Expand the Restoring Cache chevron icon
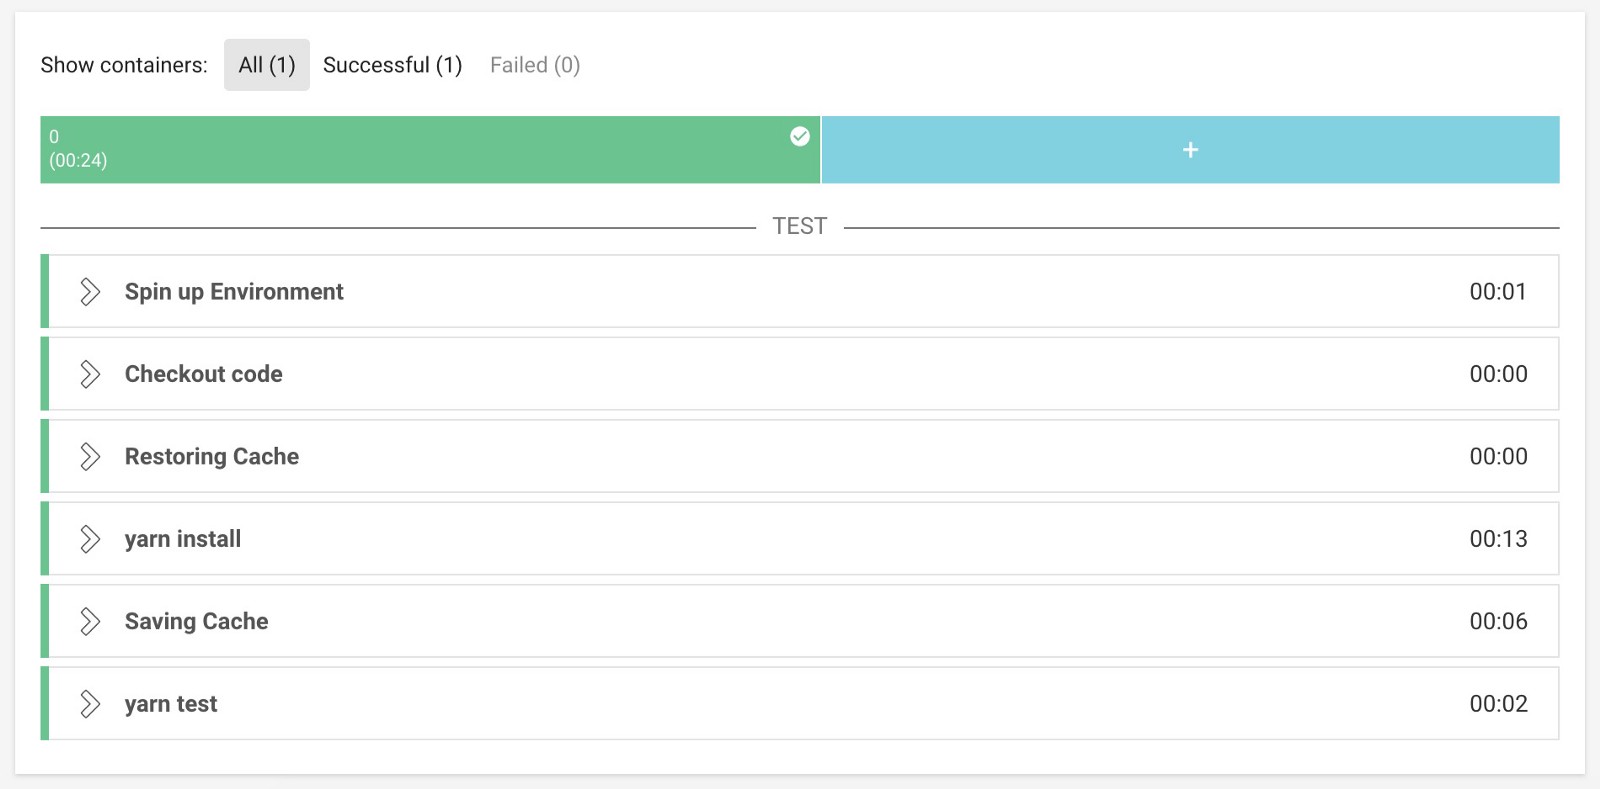1600x789 pixels. (x=90, y=457)
